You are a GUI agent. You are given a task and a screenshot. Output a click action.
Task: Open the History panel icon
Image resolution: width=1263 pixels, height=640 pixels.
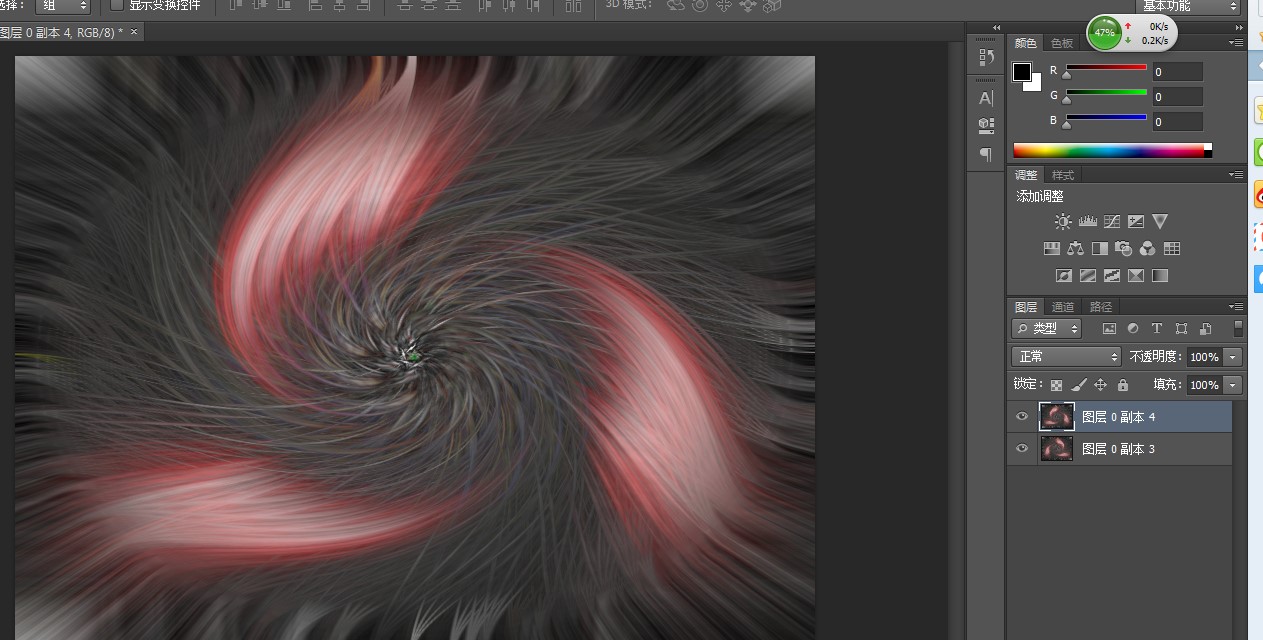click(986, 57)
